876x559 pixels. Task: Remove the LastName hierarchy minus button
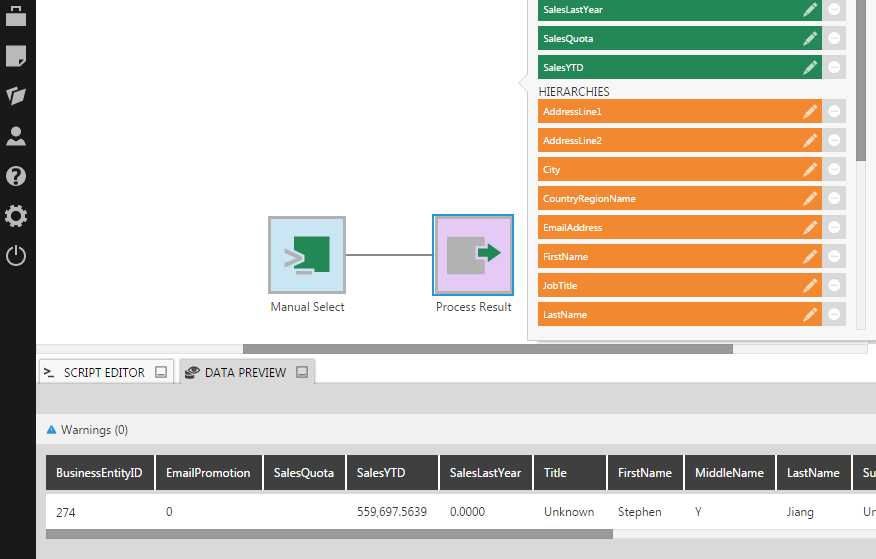834,314
